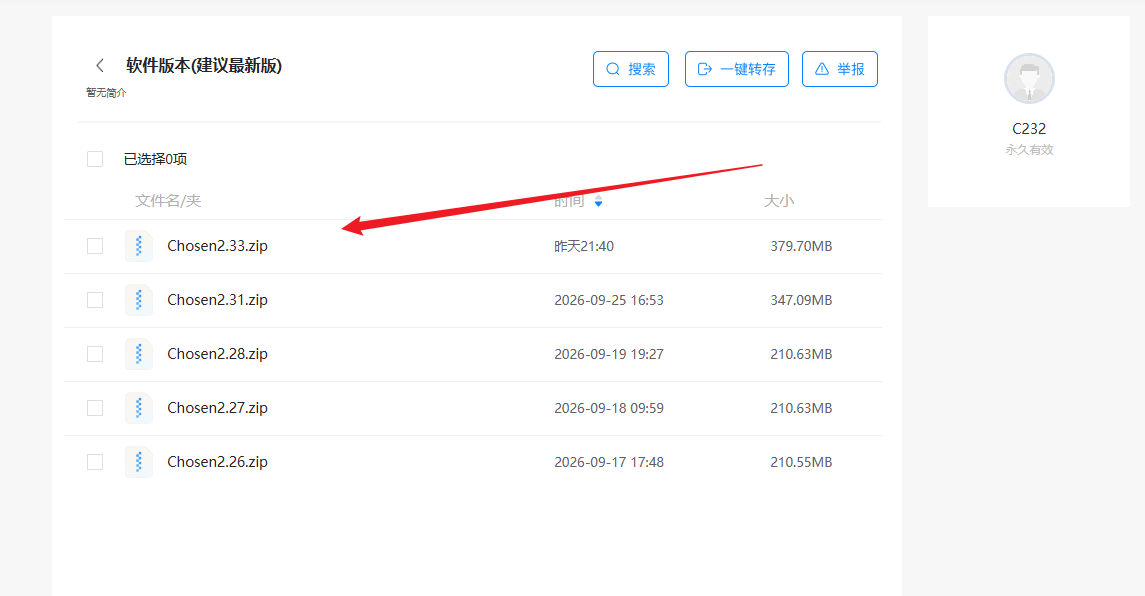Click the timestamp 2026-09-17 17:48
Image resolution: width=1145 pixels, height=596 pixels.
point(609,462)
